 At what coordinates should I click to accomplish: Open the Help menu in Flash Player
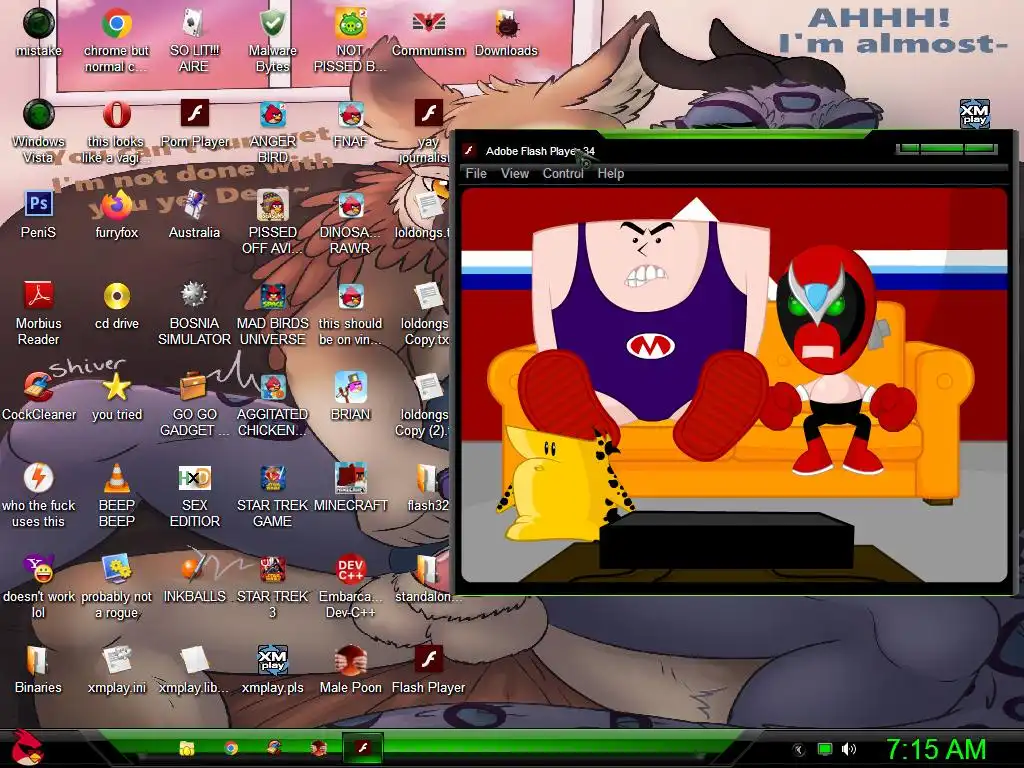611,174
